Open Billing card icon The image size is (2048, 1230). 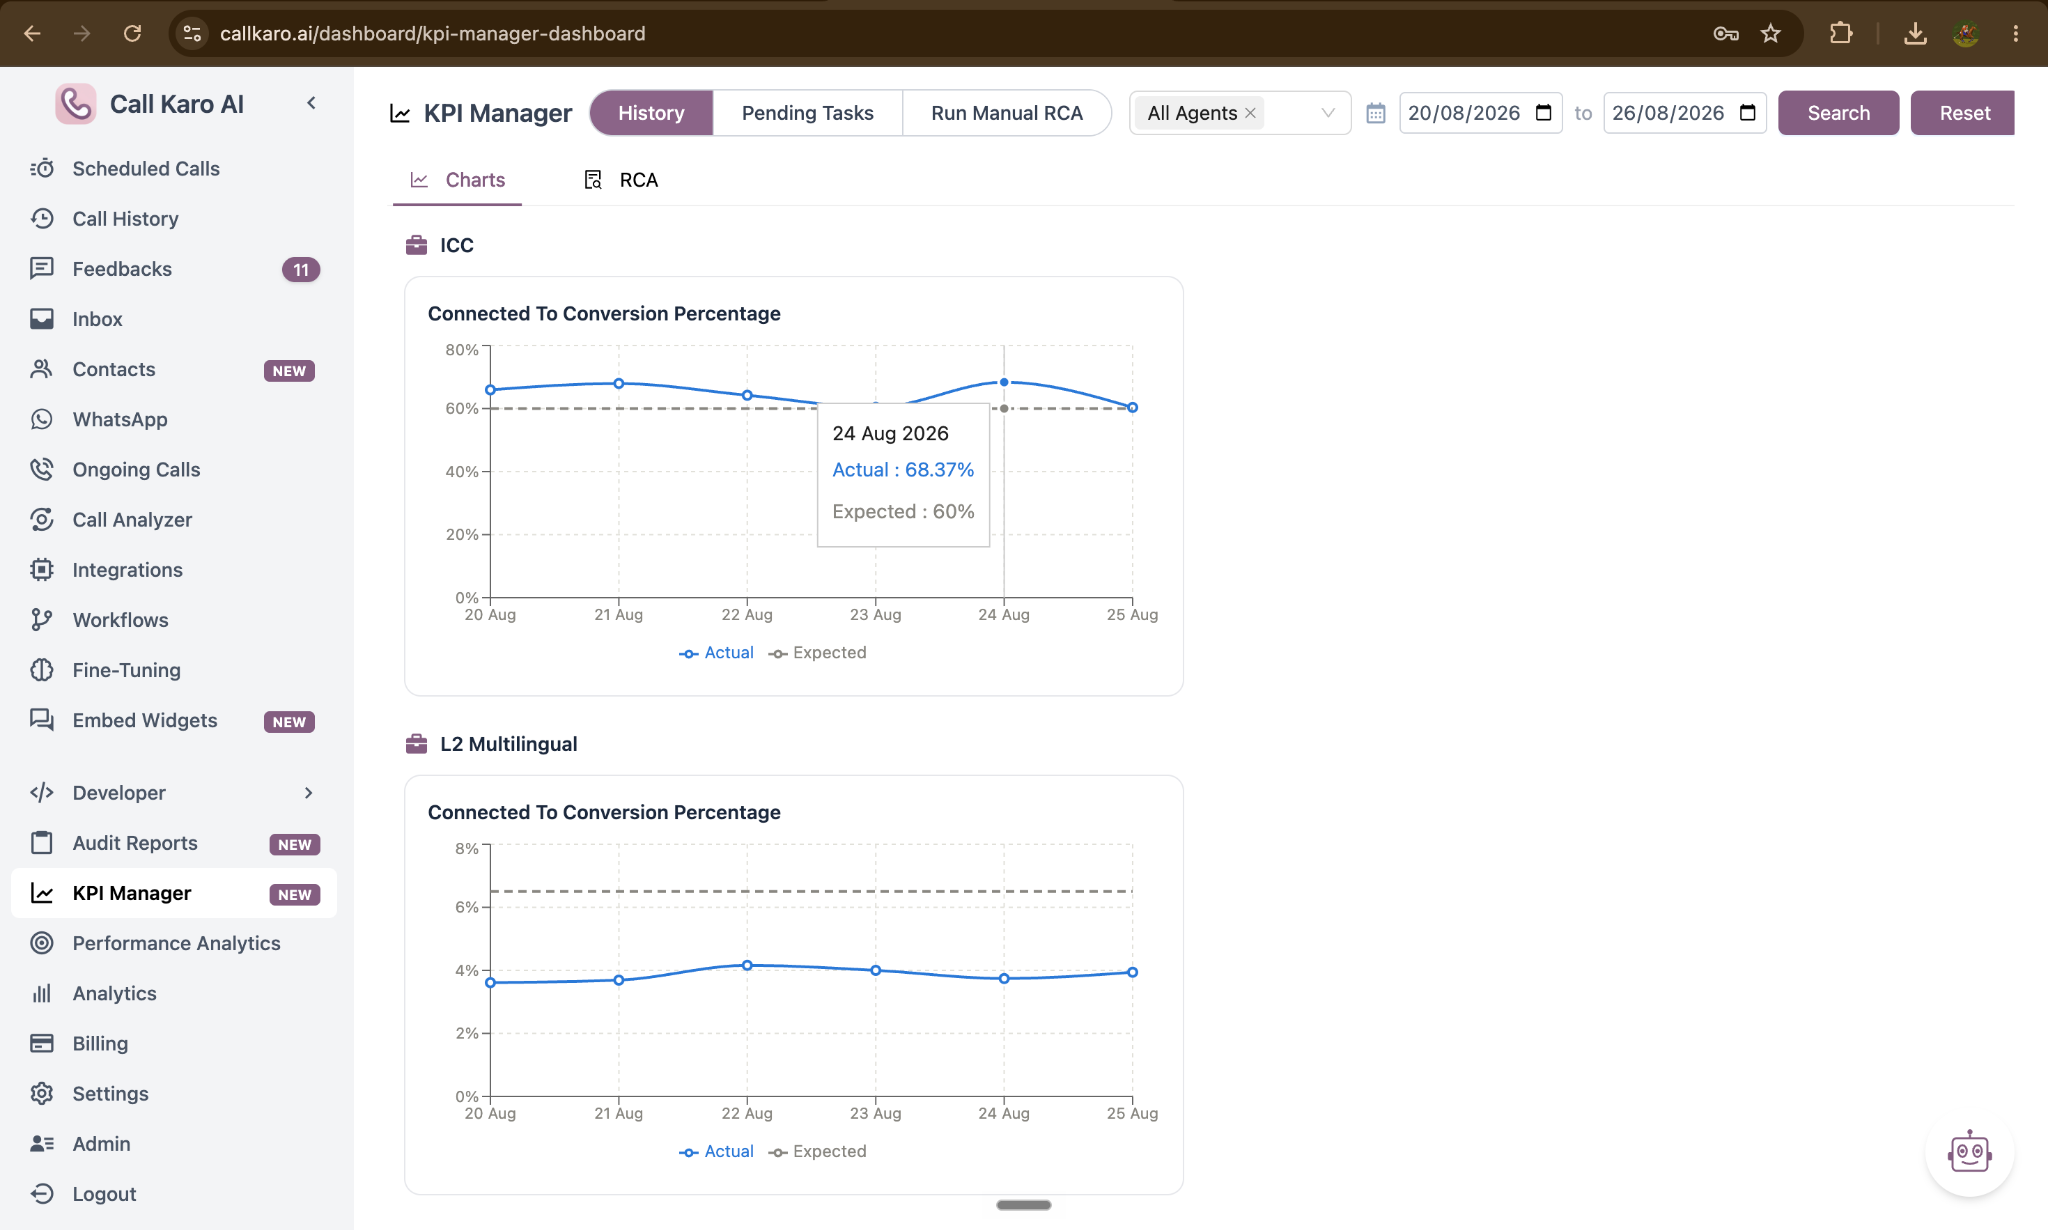(42, 1043)
